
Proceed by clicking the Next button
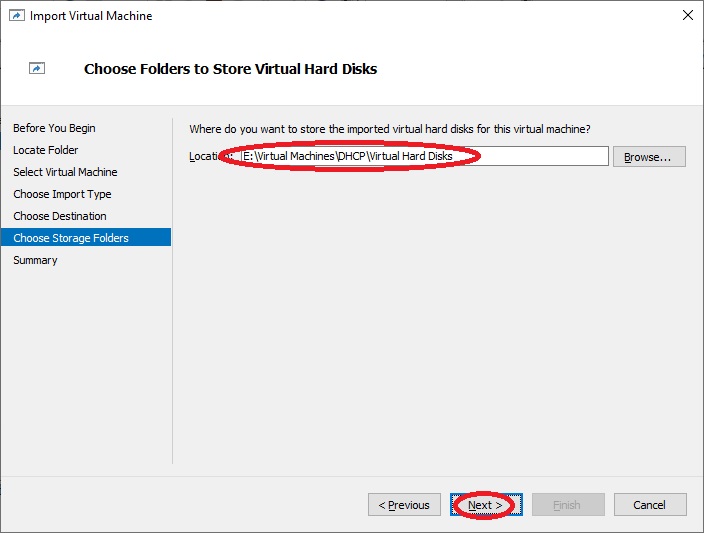(486, 505)
